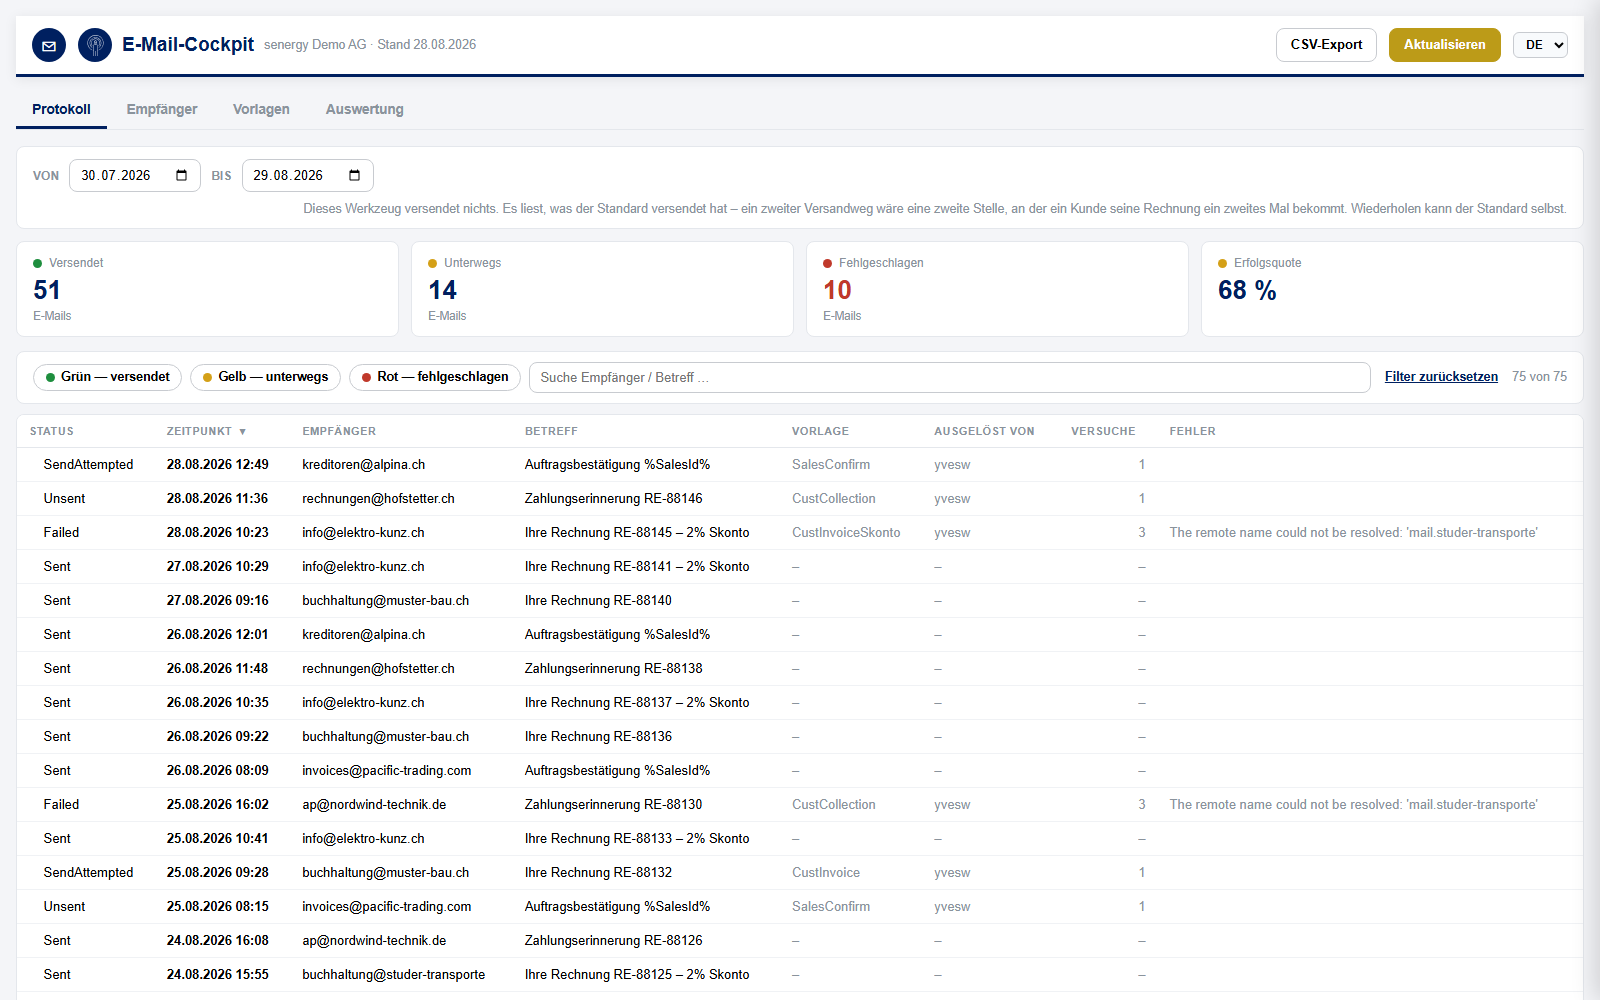Select the Fehlgeschlagen card showing 10
The image size is (1600, 1000).
point(998,289)
